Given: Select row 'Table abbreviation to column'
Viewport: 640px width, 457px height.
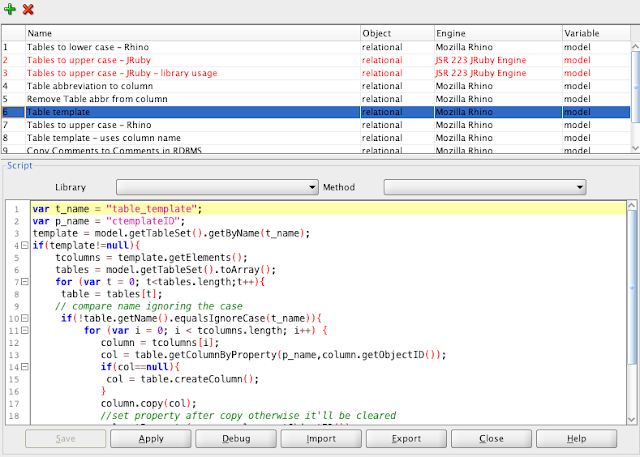Looking at the screenshot, I should pos(316,86).
